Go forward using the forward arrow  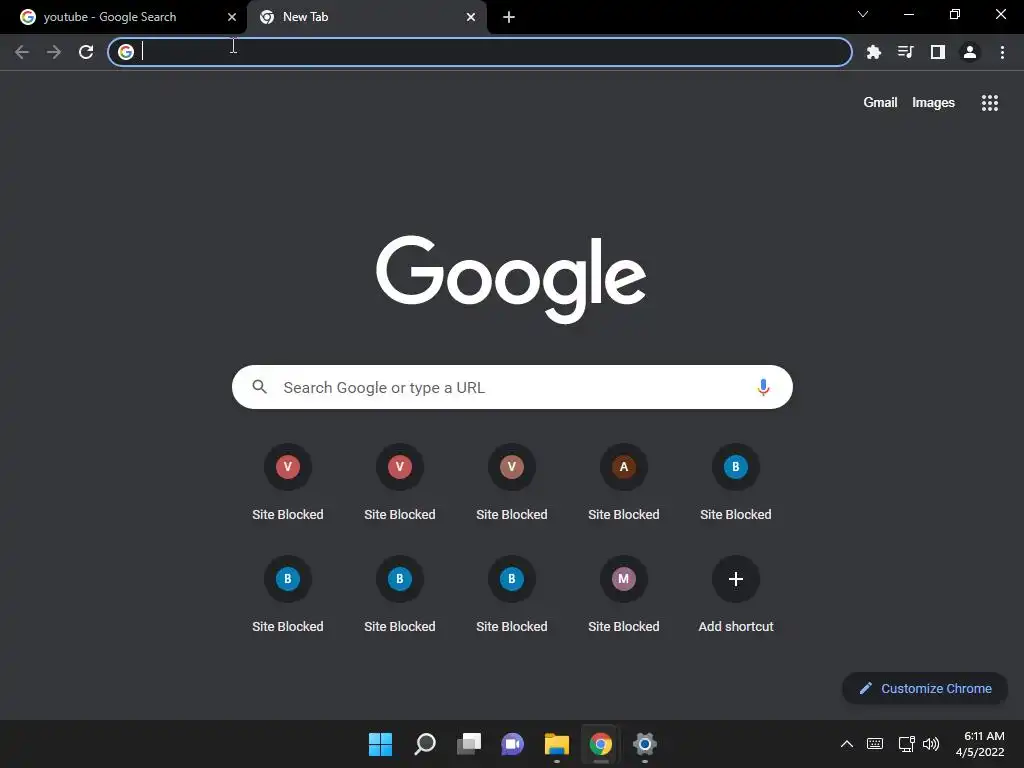tap(54, 52)
